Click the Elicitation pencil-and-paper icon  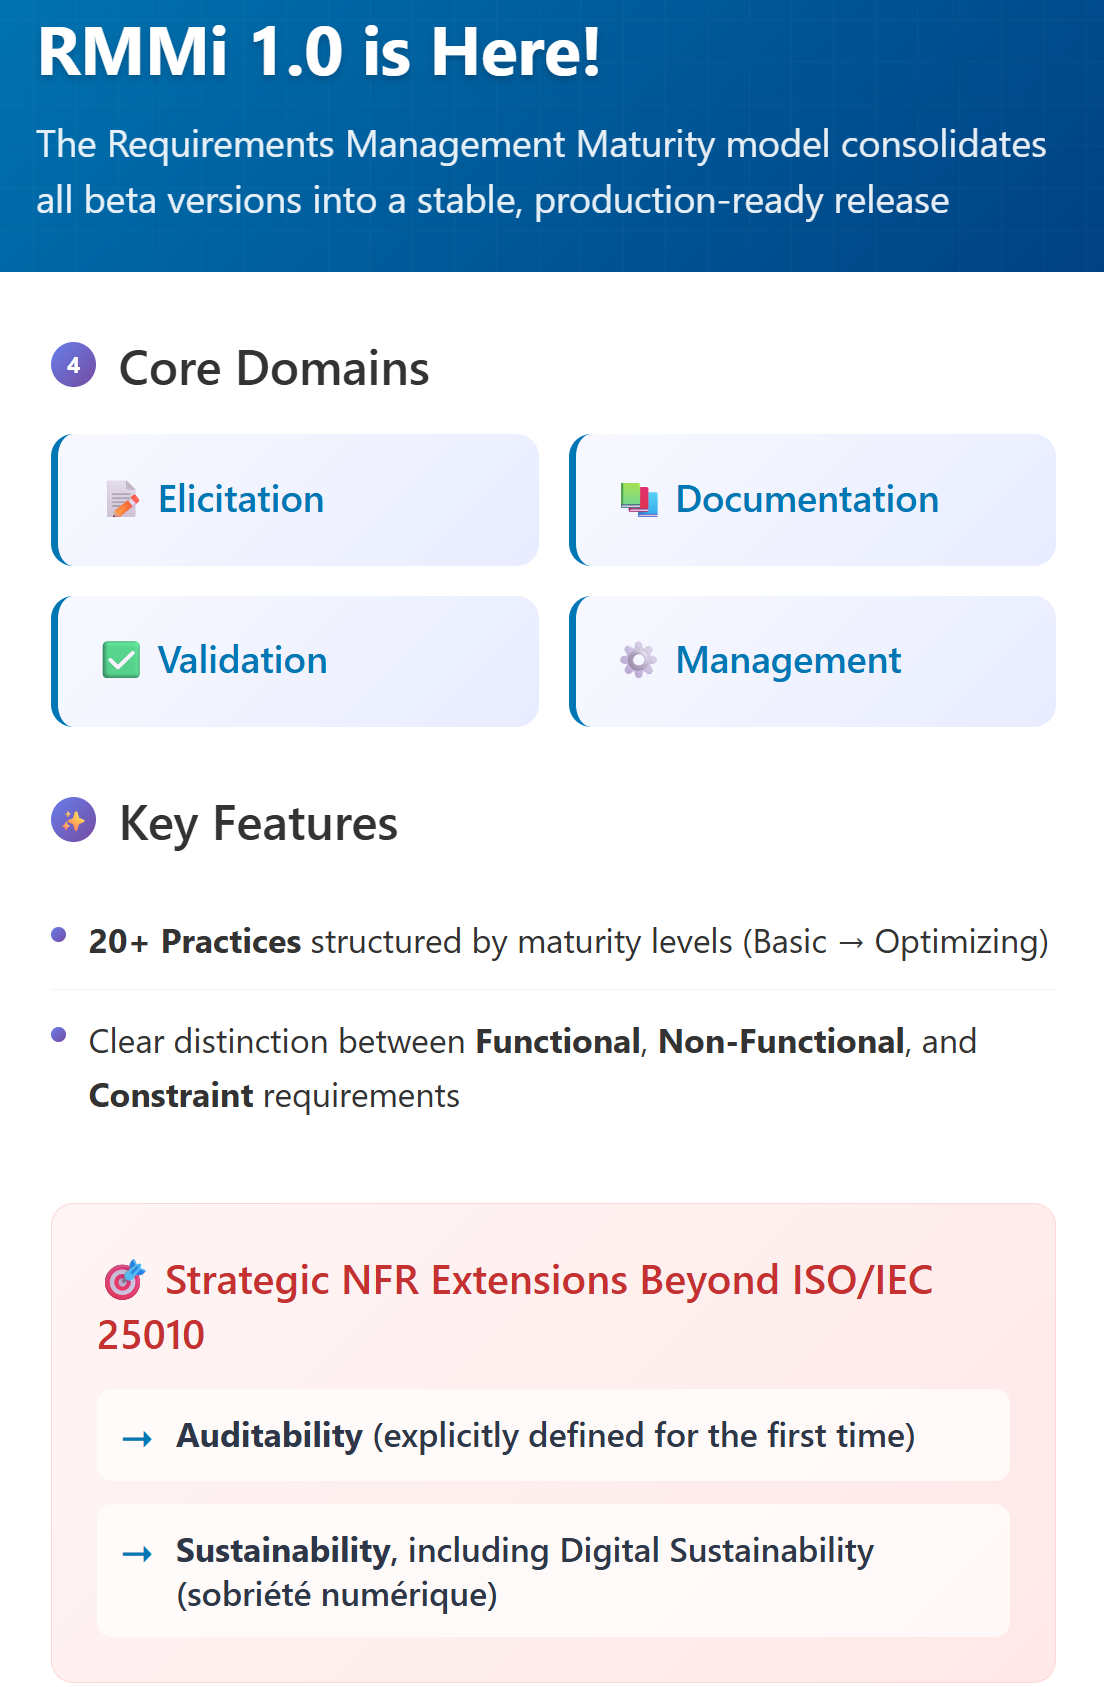pyautogui.click(x=122, y=499)
